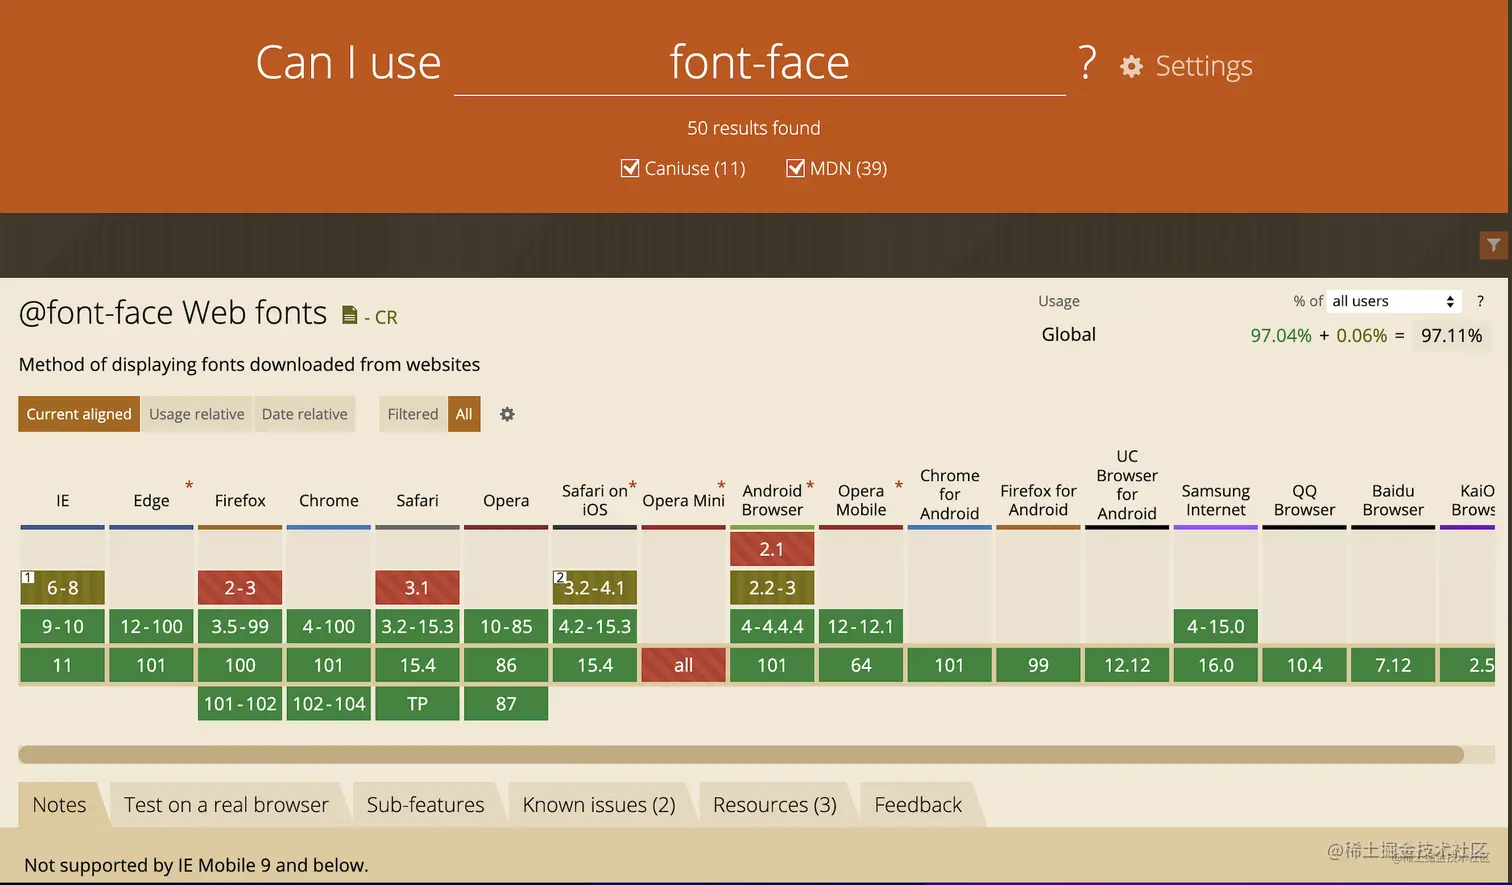The width and height of the screenshot is (1512, 885).
Task: Click the IE 9-10 cell
Action: pos(62,627)
